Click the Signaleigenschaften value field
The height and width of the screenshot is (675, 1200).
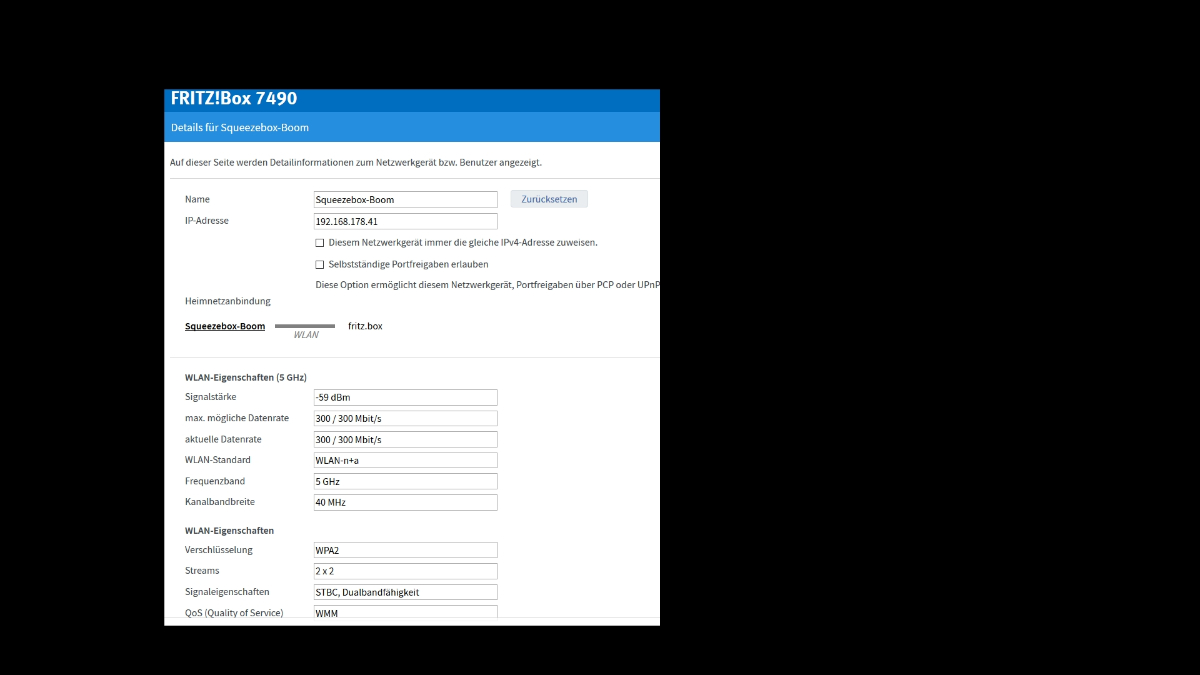pyautogui.click(x=405, y=592)
